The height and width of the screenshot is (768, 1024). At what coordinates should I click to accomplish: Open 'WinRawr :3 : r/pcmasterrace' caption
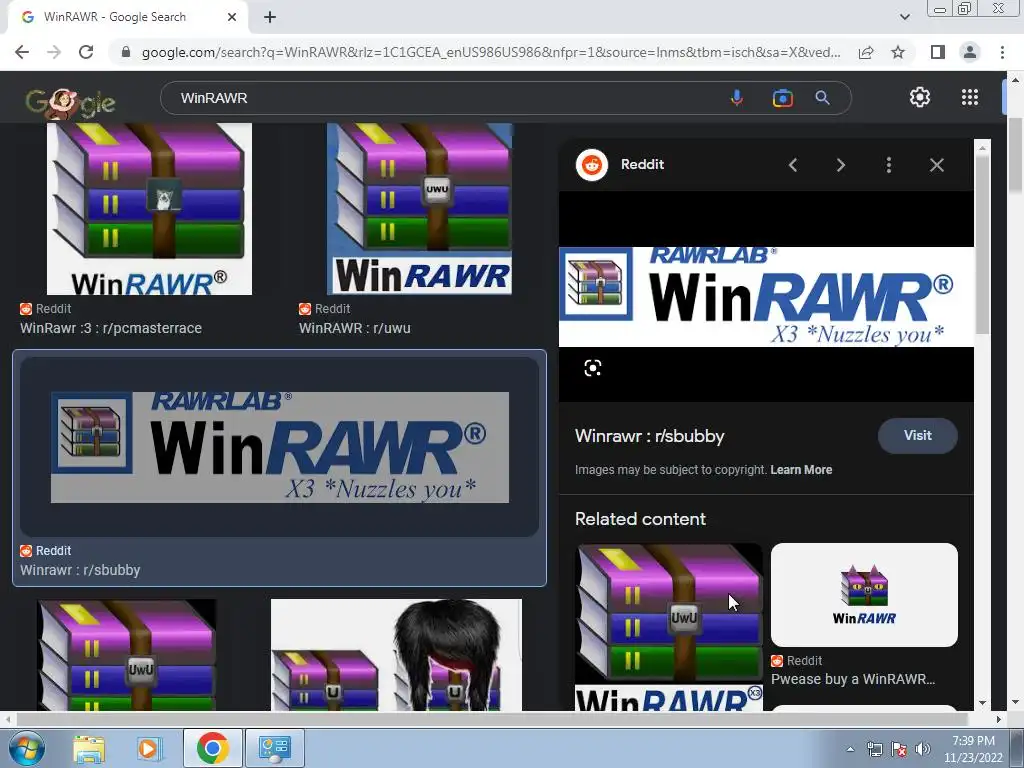pyautogui.click(x=111, y=328)
